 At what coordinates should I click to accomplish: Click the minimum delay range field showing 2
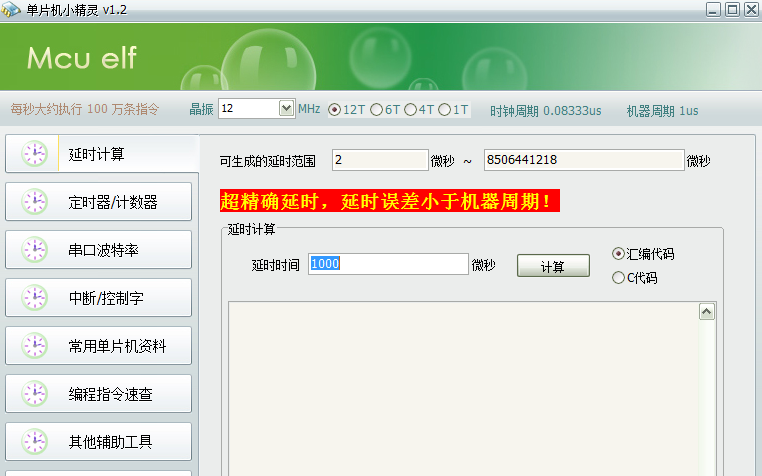[x=380, y=160]
